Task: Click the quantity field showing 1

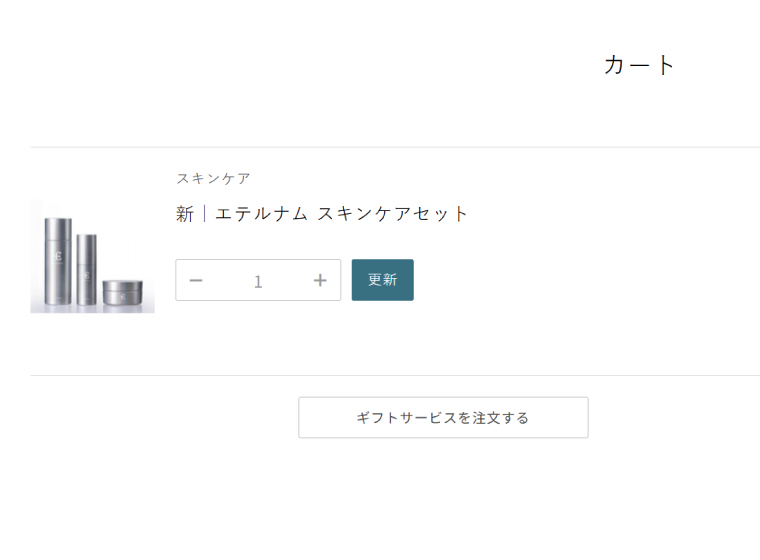Action: (x=258, y=281)
